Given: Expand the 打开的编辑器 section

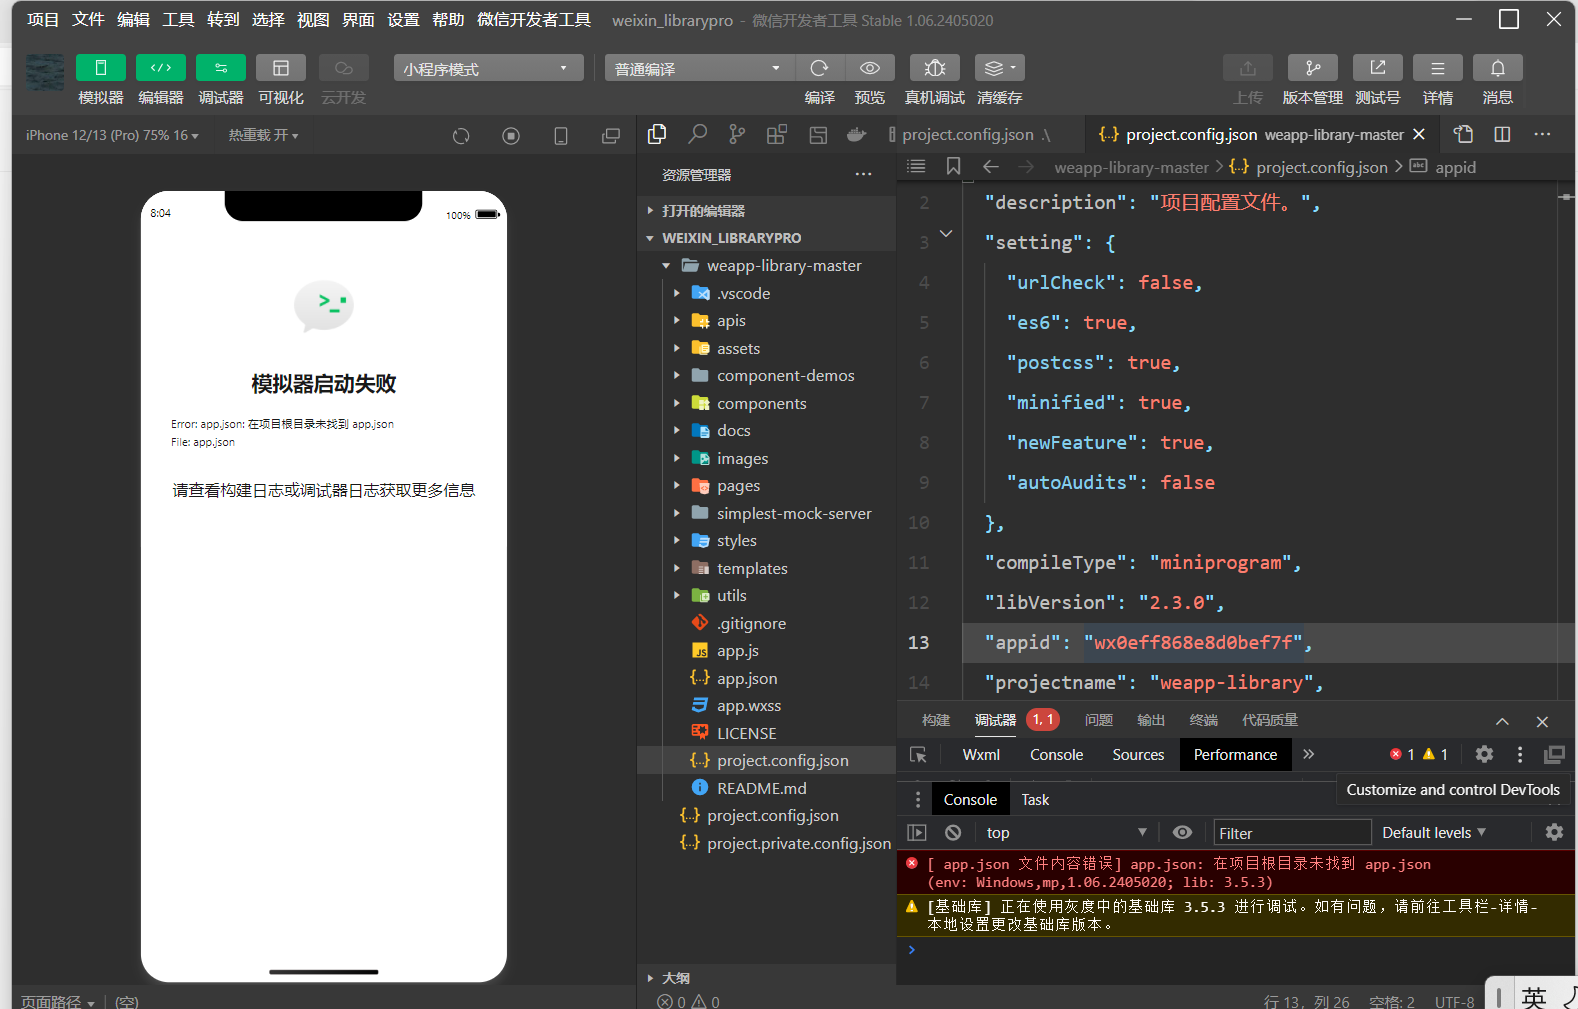Looking at the screenshot, I should pyautogui.click(x=766, y=211).
